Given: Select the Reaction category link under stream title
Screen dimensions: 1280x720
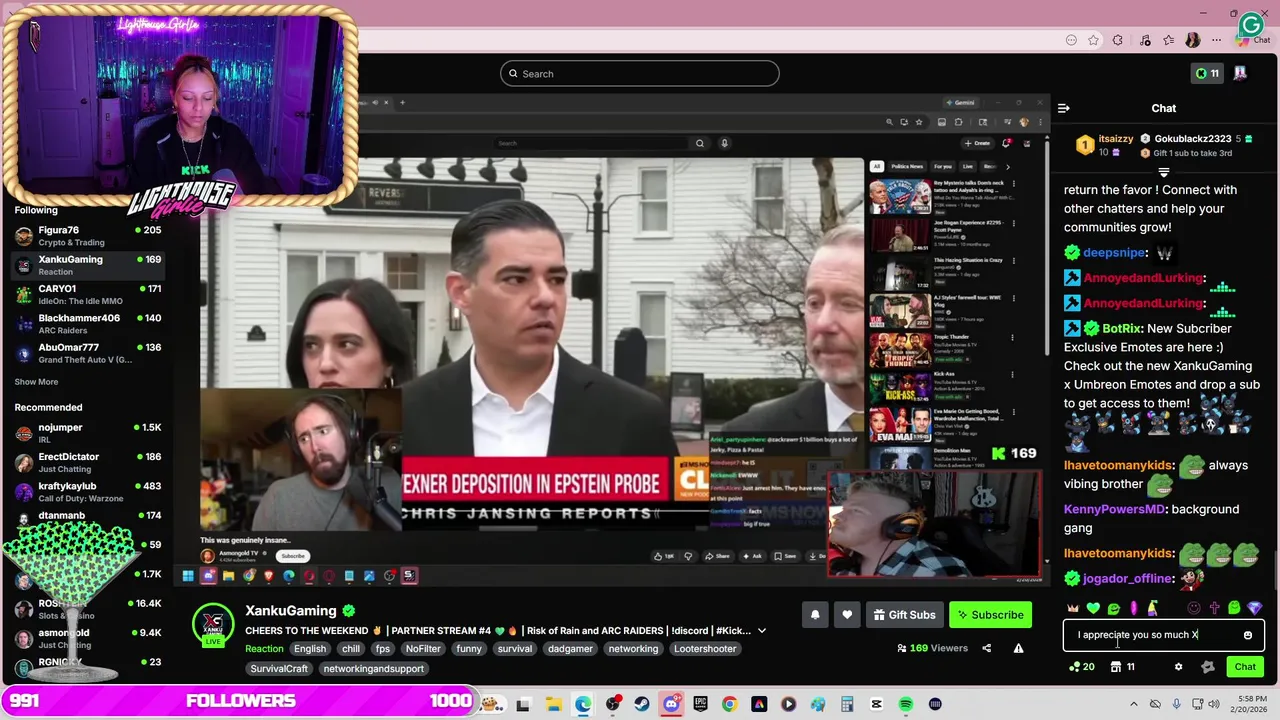Looking at the screenshot, I should [265, 649].
